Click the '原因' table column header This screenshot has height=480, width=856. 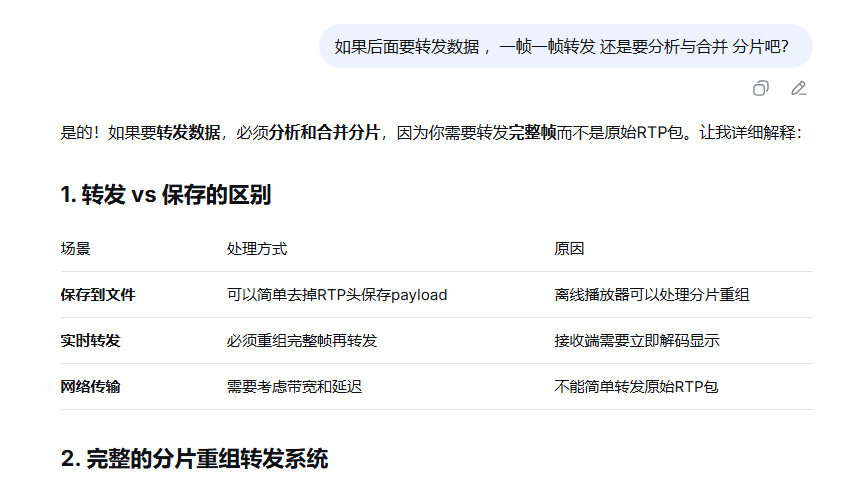click(569, 249)
